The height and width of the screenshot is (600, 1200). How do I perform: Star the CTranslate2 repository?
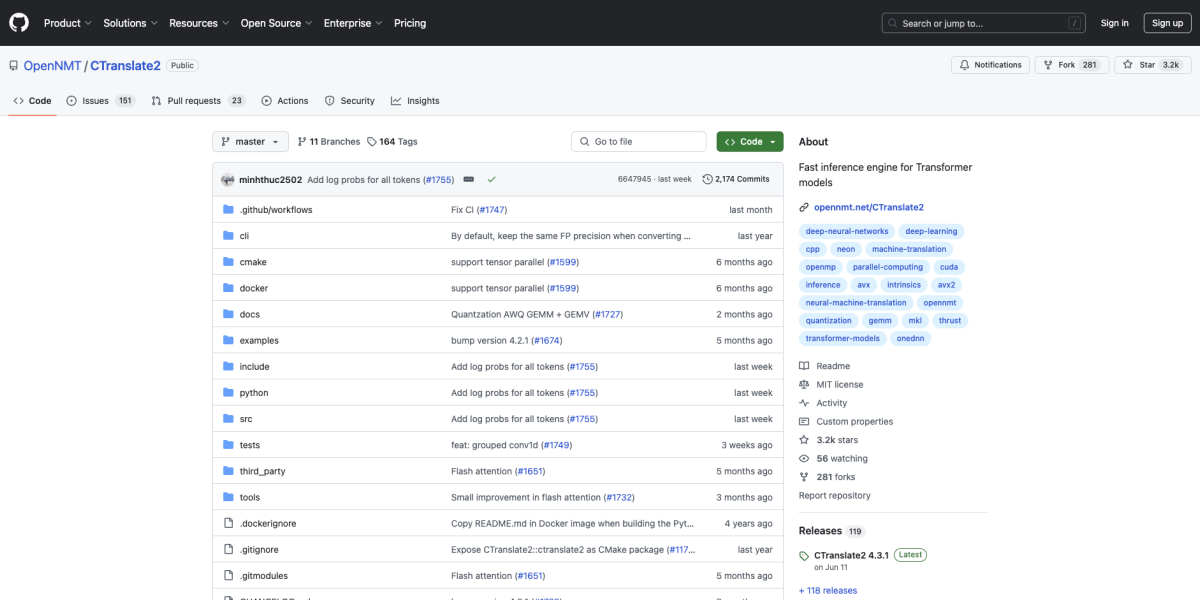(x=1152, y=65)
